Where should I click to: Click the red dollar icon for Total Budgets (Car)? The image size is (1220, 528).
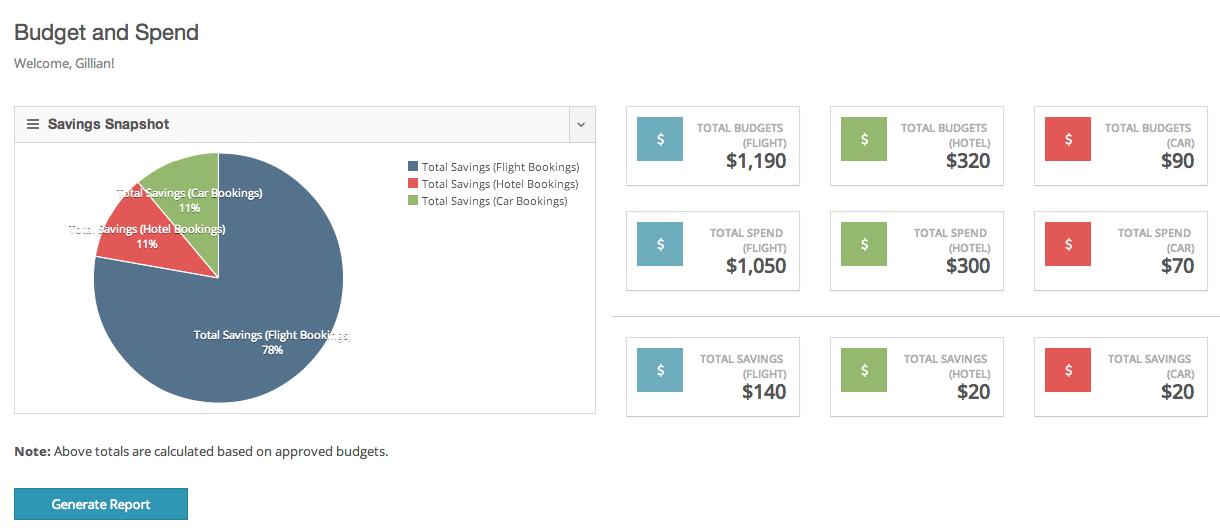[1068, 139]
